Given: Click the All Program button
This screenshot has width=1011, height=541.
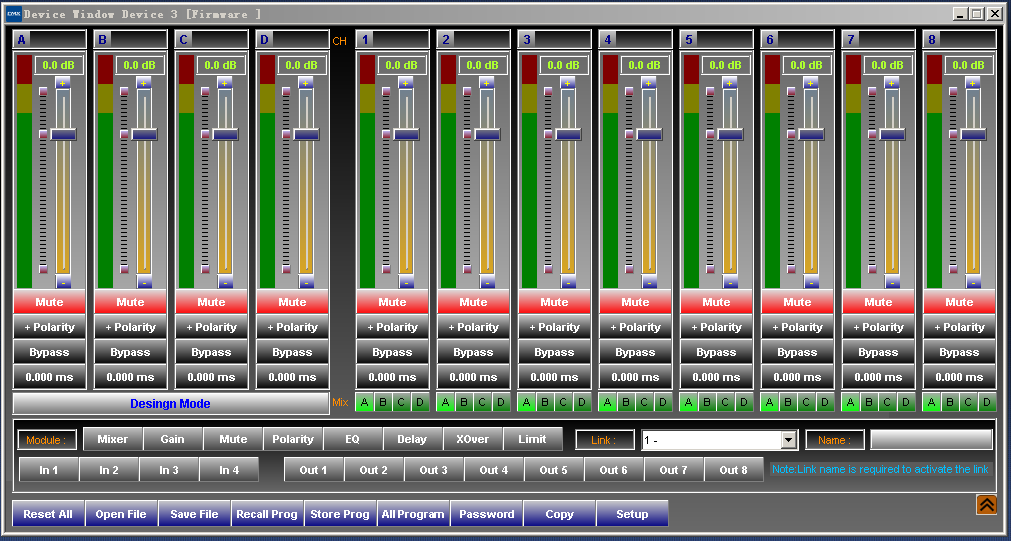Looking at the screenshot, I should pyautogui.click(x=413, y=514).
